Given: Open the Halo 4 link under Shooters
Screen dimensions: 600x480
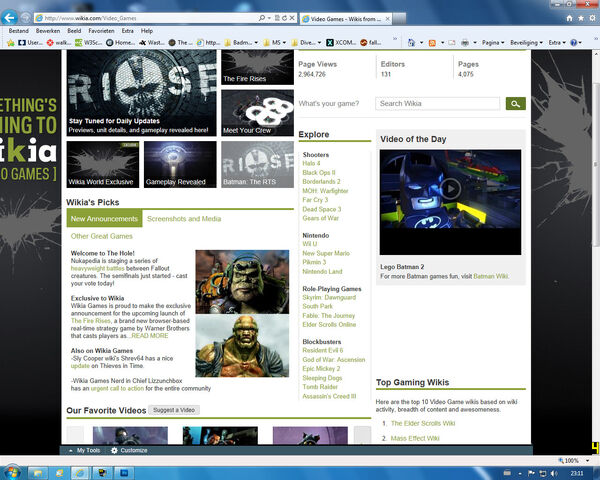Looking at the screenshot, I should tap(311, 163).
